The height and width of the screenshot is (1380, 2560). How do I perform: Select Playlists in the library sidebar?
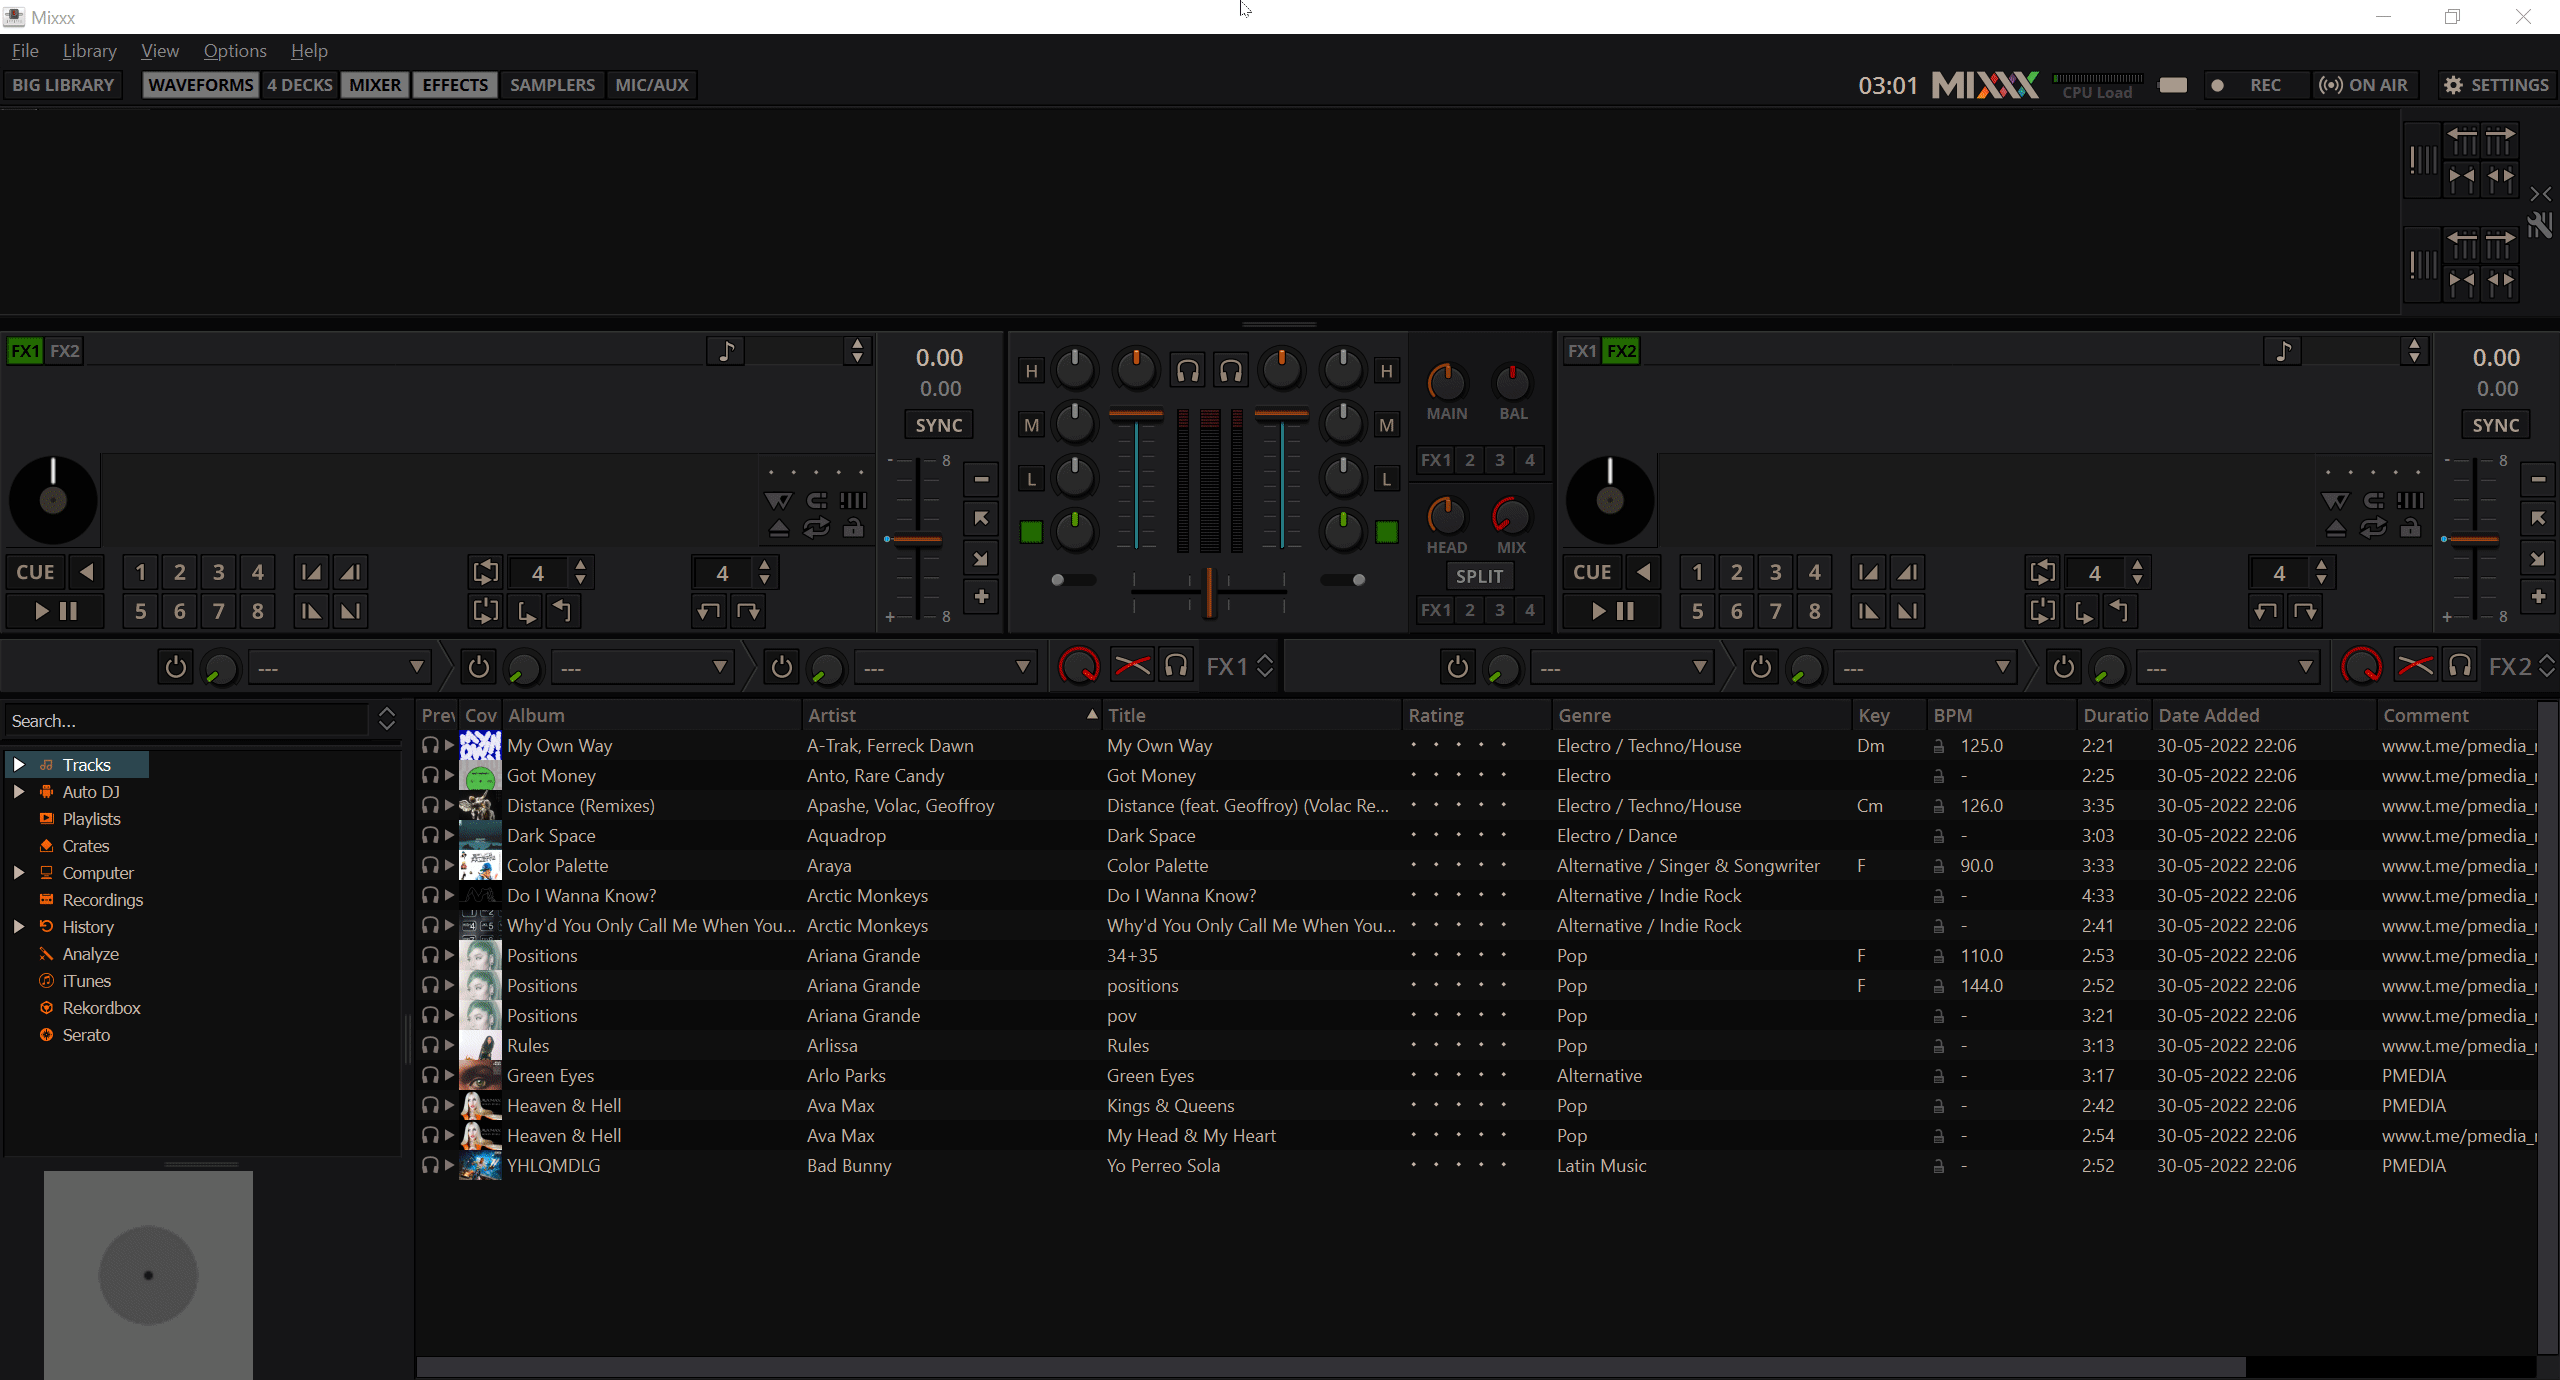pyautogui.click(x=91, y=819)
